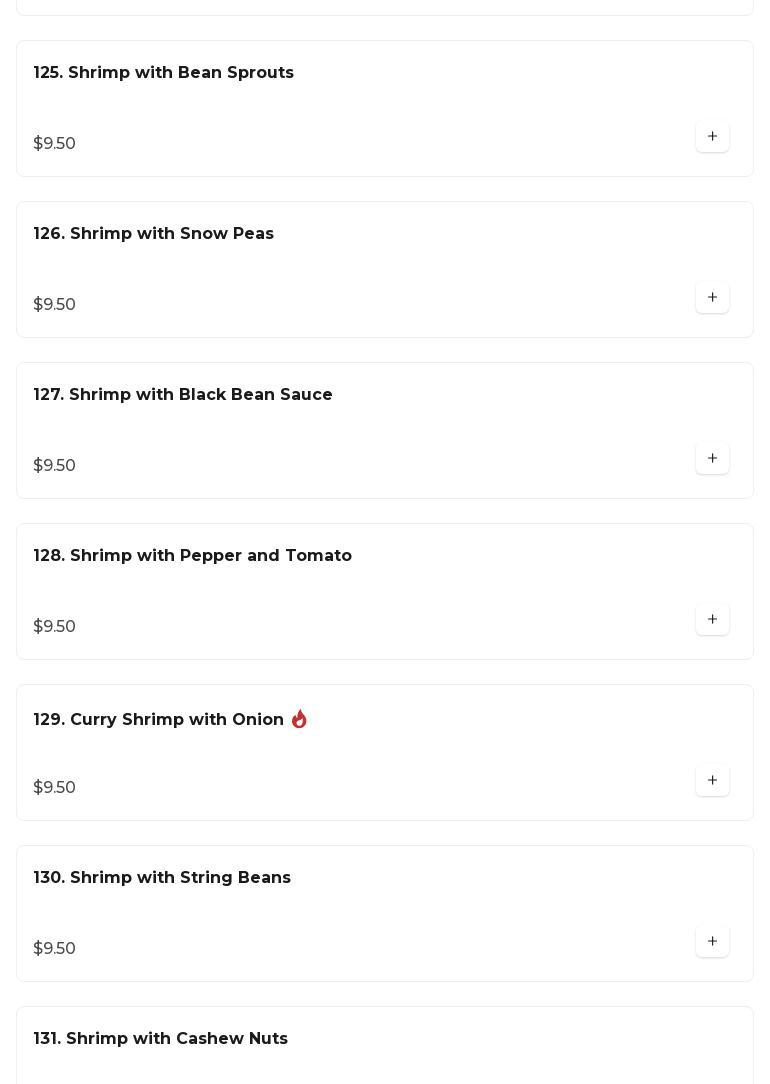The image size is (770, 1084).
Task: Open 129. Curry Shrimp with Onion details
Action: (x=159, y=720)
